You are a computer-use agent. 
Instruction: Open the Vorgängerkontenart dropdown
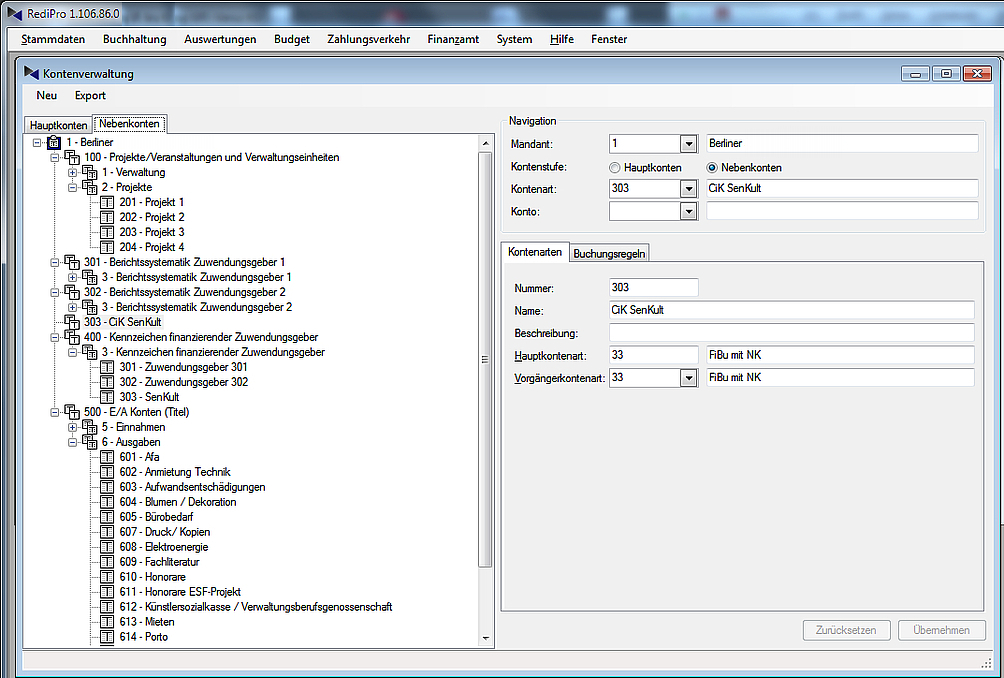click(687, 378)
